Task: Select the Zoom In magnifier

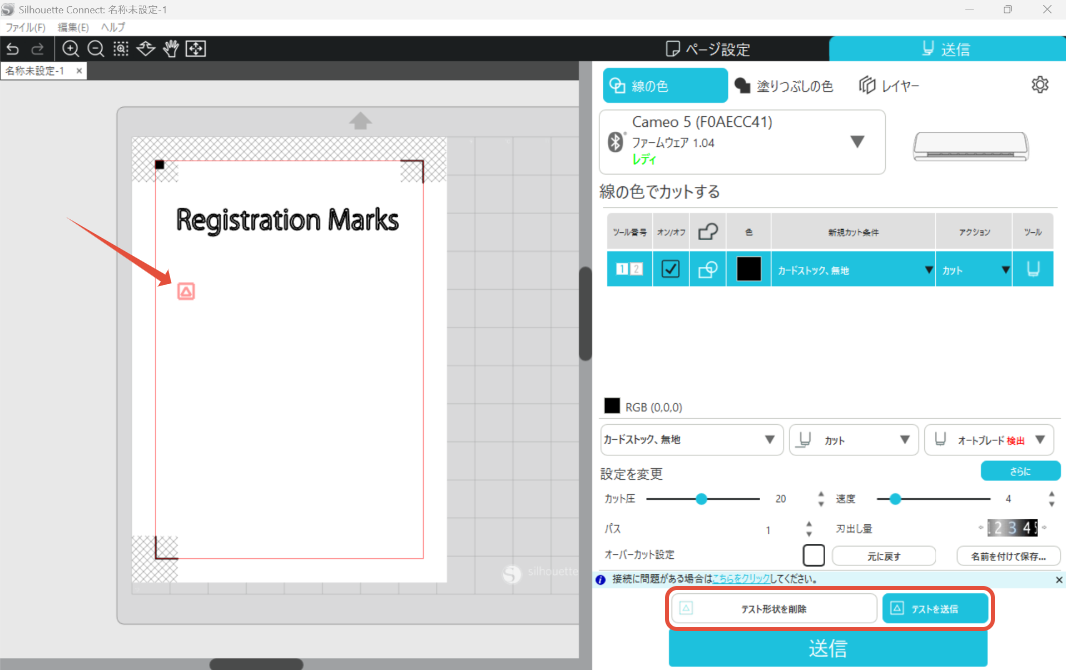Action: (71, 49)
